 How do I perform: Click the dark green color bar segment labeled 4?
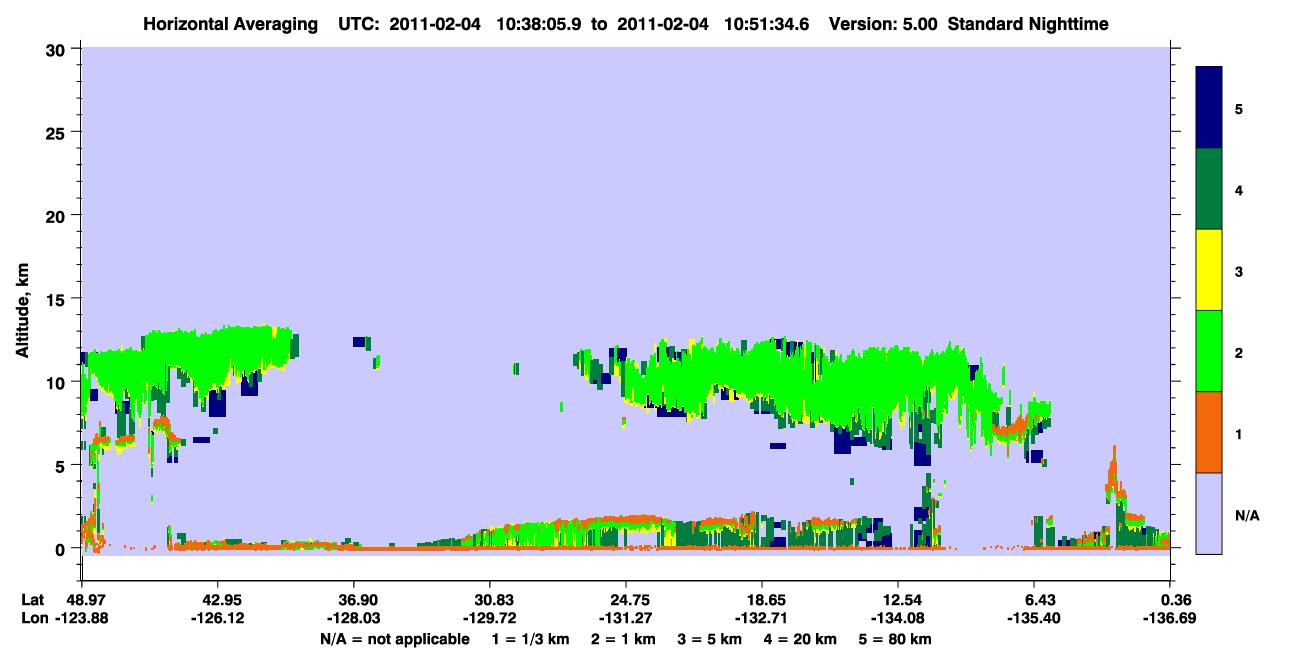coord(1209,189)
